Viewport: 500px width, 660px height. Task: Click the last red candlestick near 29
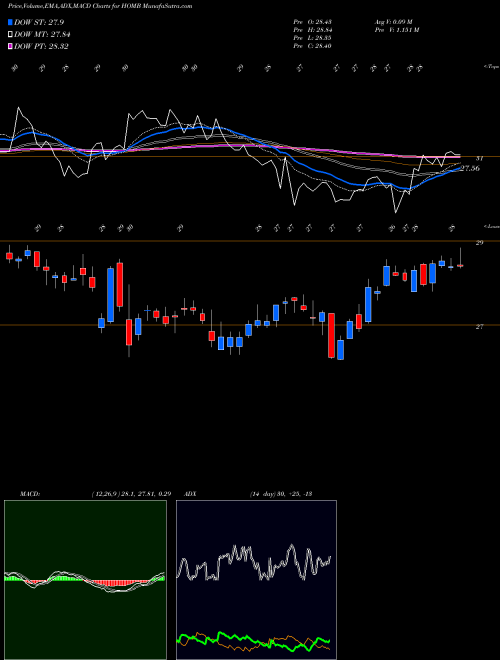[460, 266]
